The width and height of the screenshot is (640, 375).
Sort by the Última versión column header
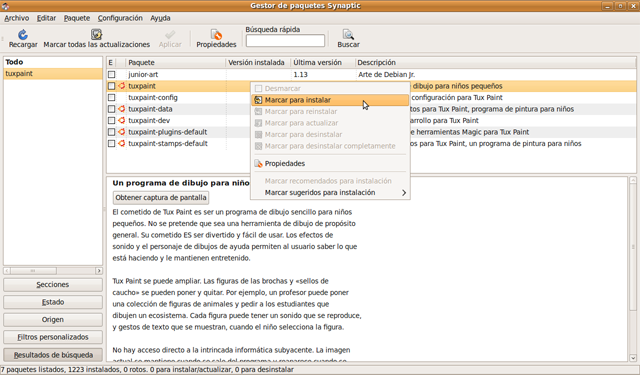(x=322, y=62)
